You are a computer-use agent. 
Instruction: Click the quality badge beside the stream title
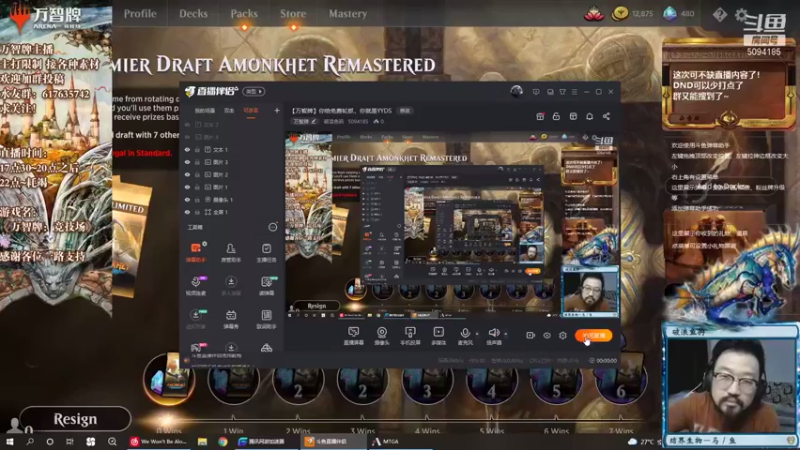(405, 111)
